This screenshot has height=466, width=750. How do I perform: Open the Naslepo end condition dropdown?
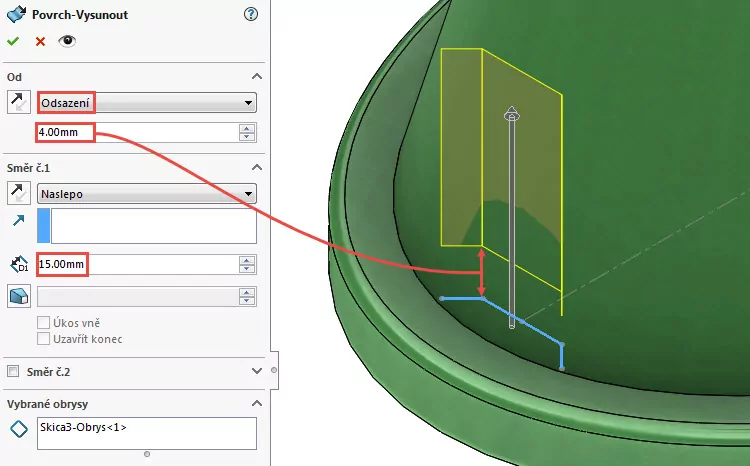(147, 194)
